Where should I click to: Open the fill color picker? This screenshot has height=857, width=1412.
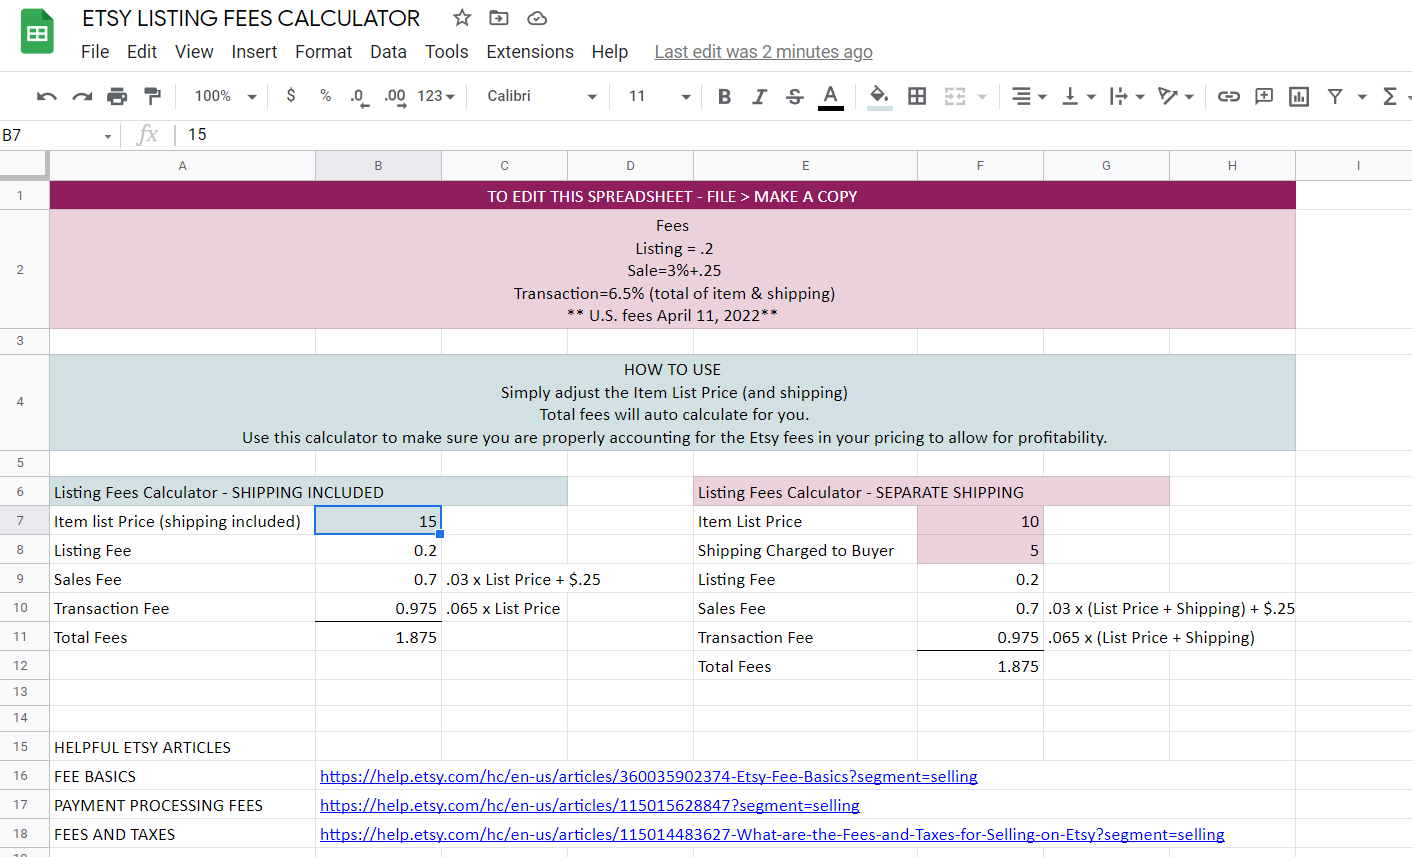(x=879, y=96)
